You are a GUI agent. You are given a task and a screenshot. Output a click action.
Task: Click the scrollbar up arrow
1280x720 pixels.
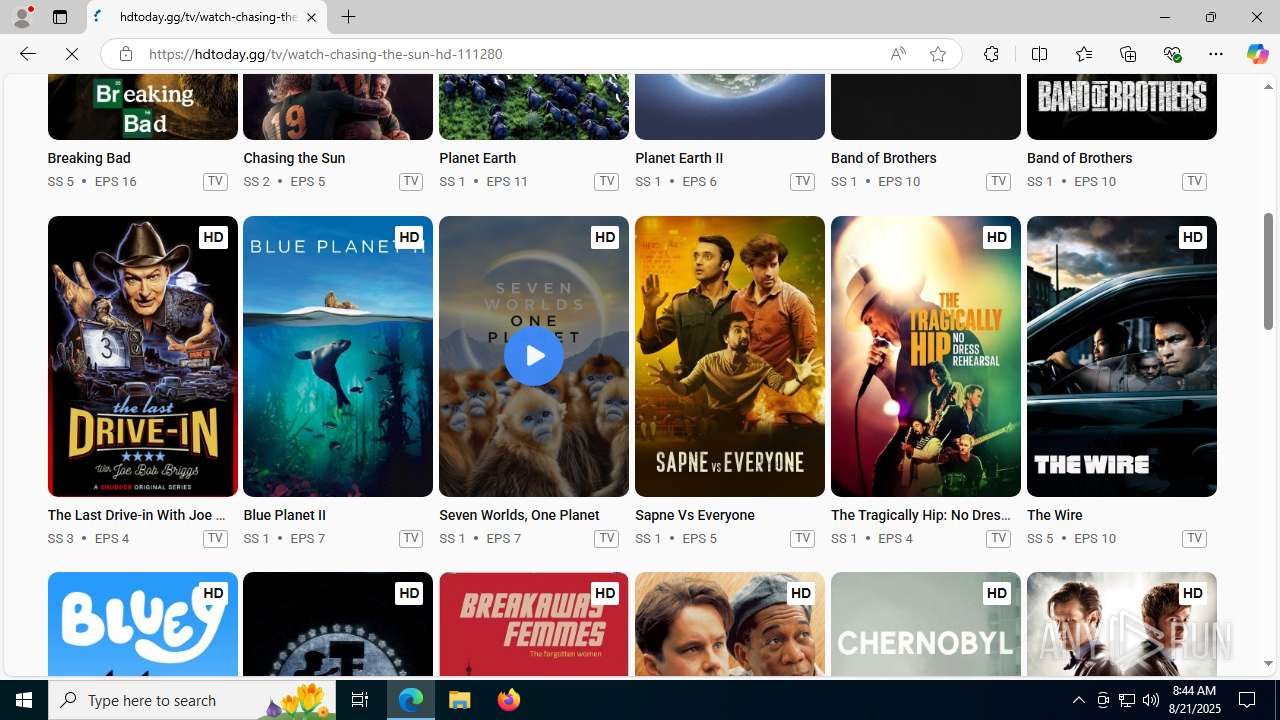(x=1268, y=87)
